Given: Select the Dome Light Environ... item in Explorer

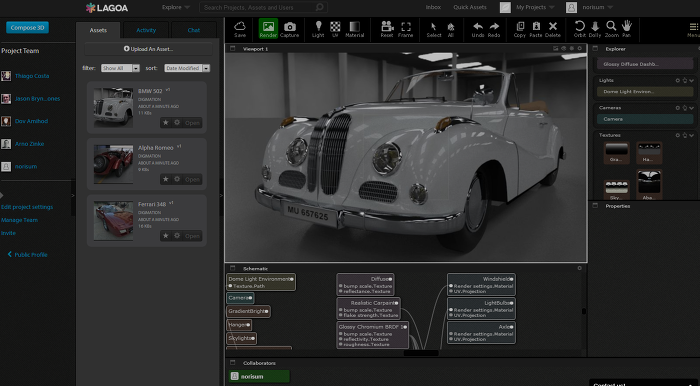Looking at the screenshot, I should (x=645, y=91).
